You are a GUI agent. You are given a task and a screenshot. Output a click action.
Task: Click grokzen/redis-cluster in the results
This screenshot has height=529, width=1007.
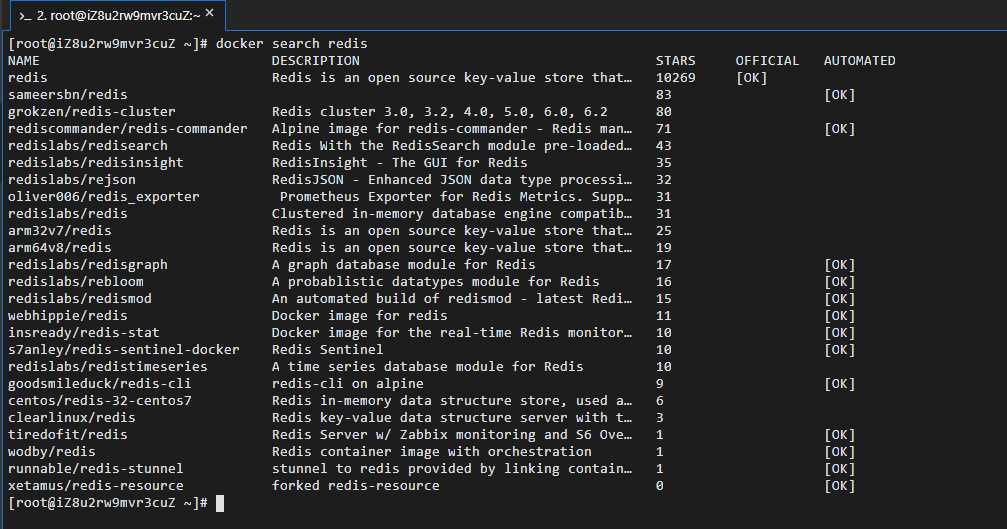pyautogui.click(x=91, y=112)
